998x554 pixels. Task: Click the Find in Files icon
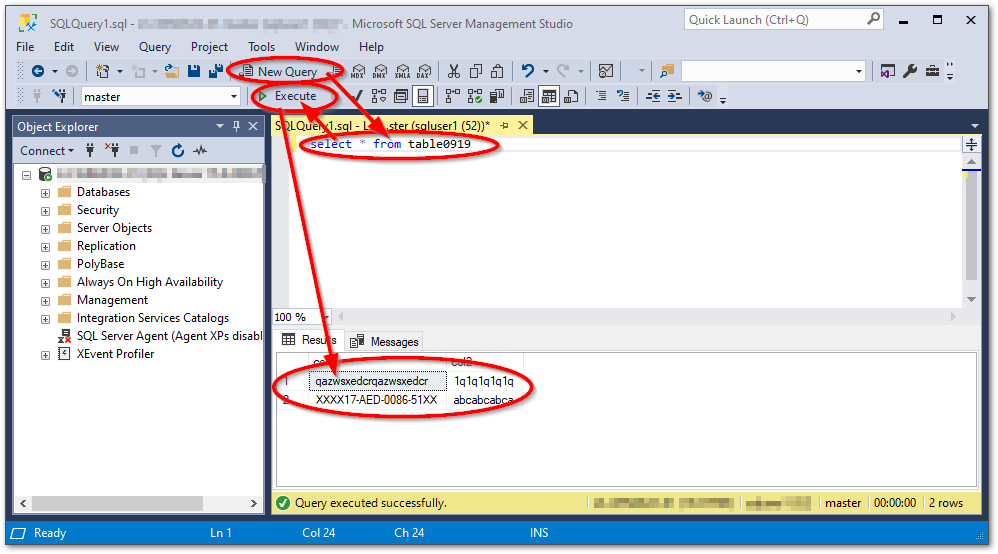pos(666,71)
